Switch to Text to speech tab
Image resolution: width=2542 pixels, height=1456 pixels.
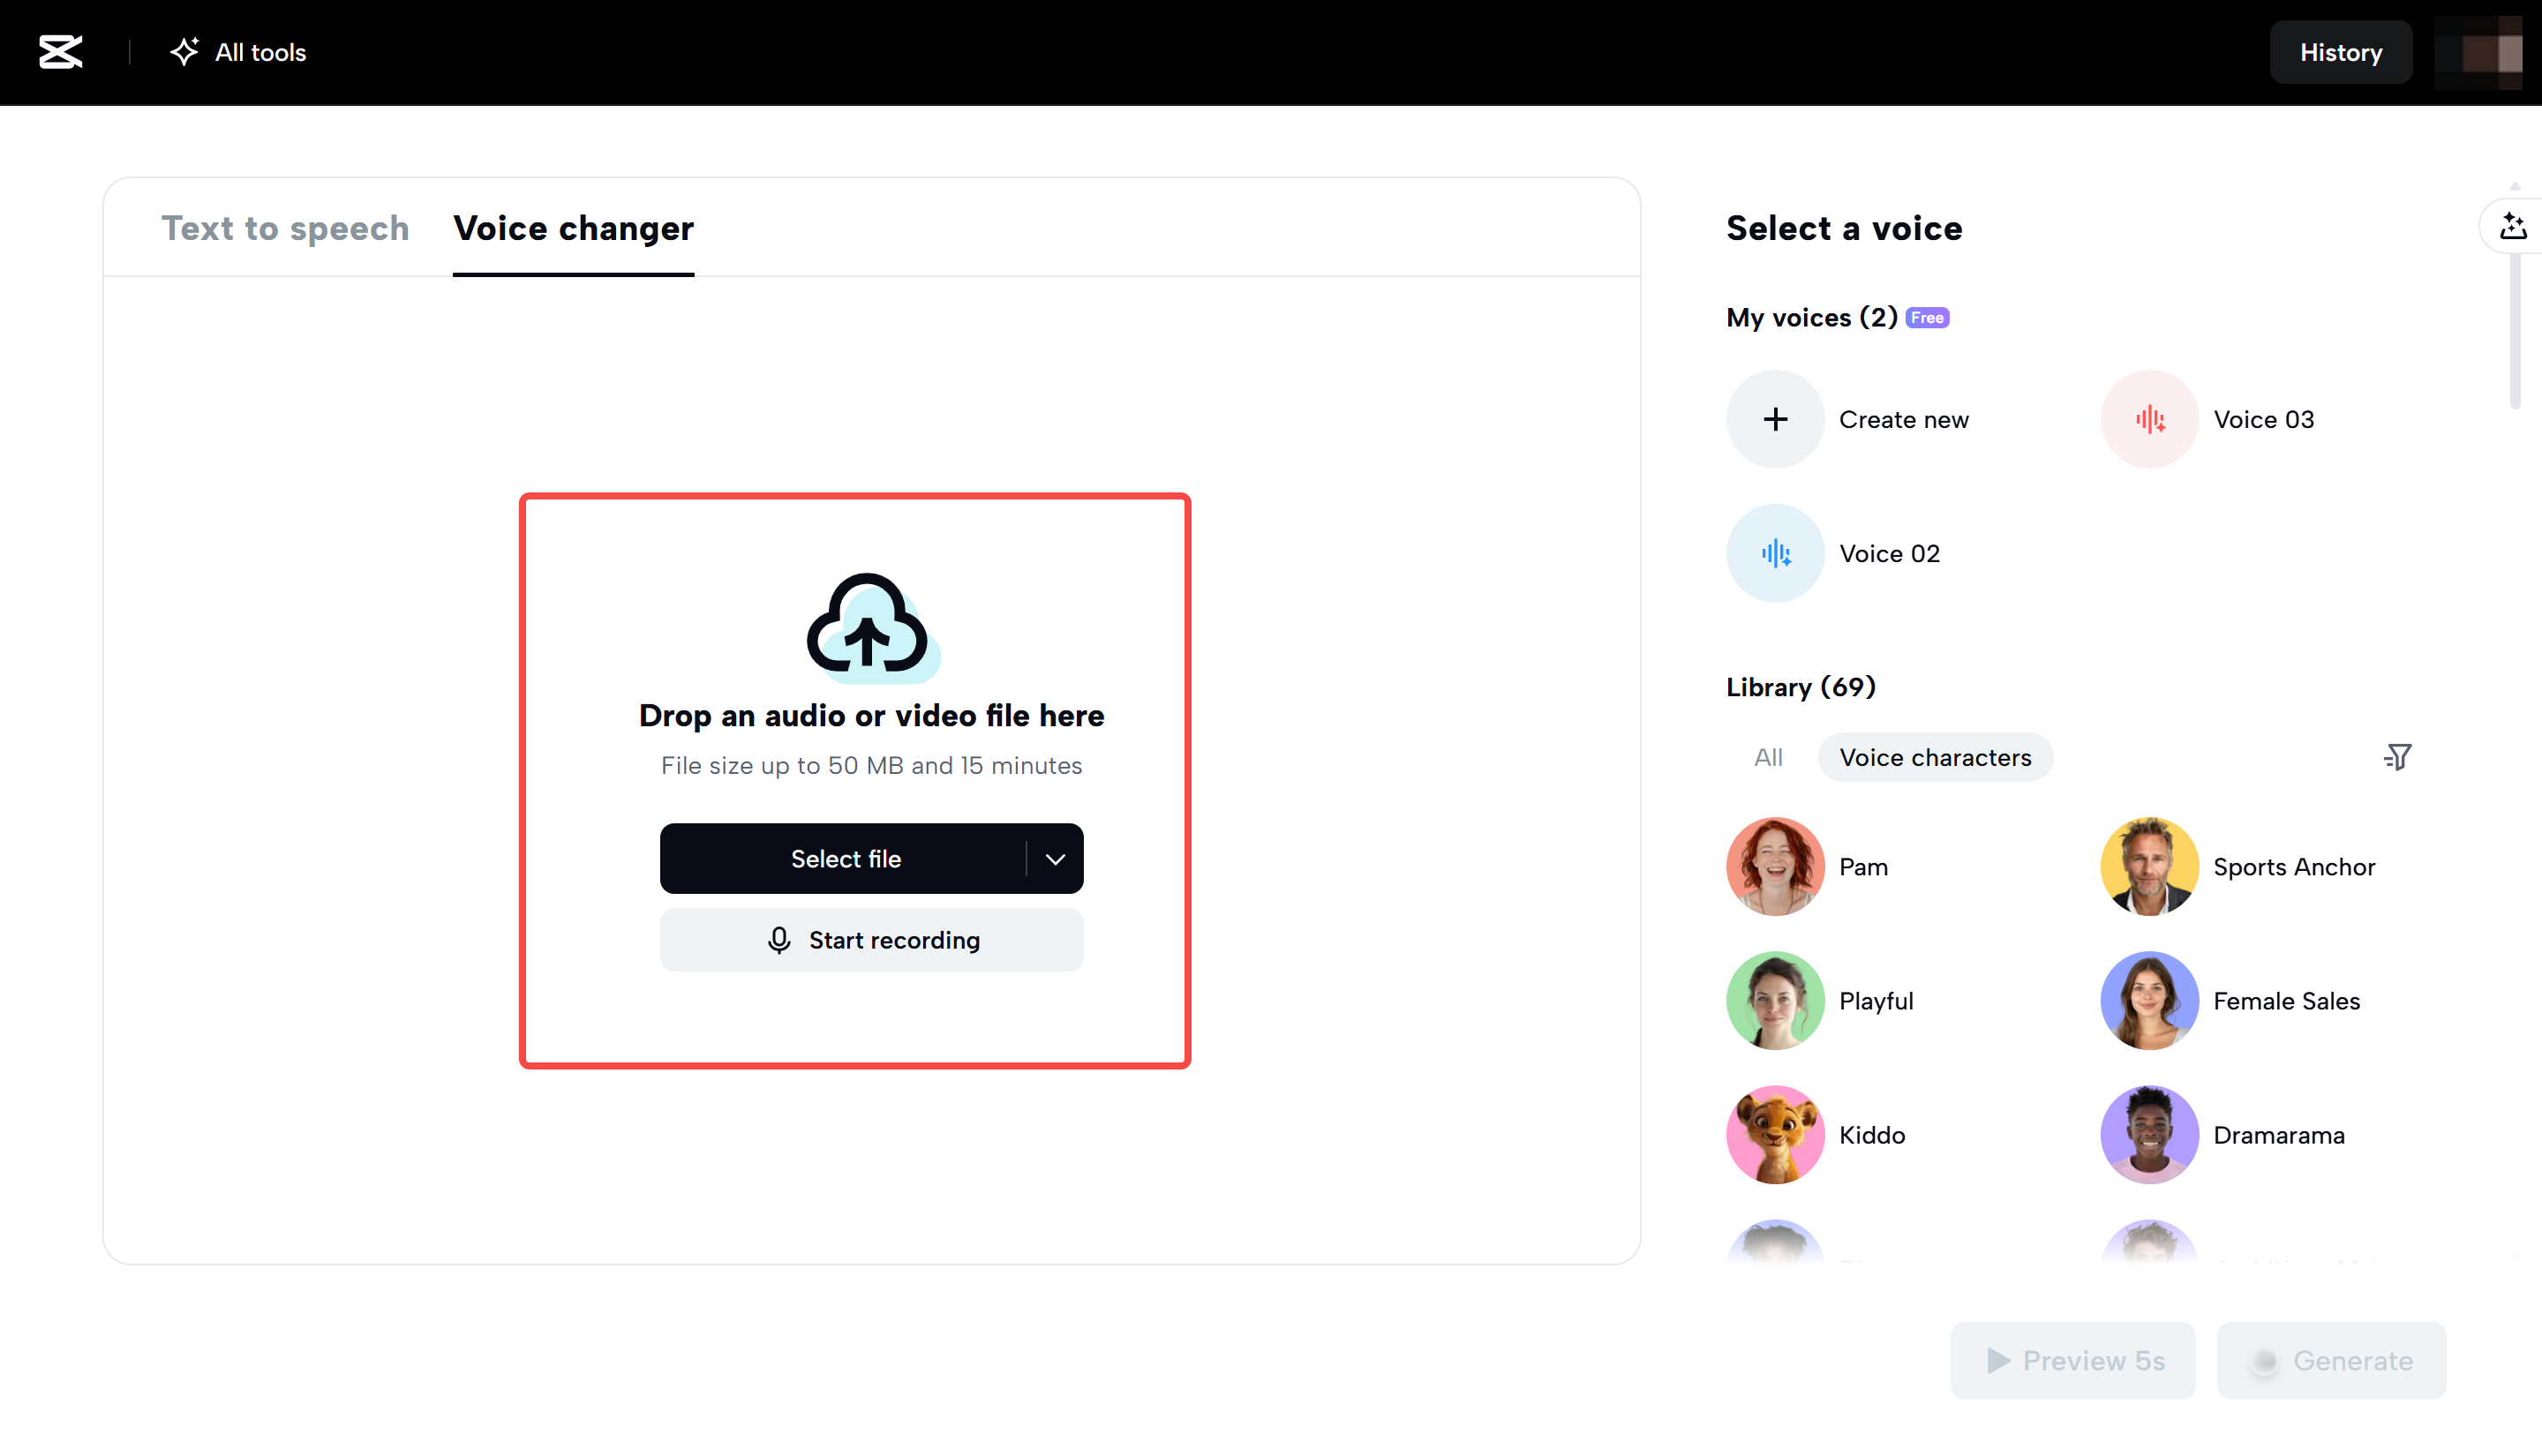click(x=285, y=228)
